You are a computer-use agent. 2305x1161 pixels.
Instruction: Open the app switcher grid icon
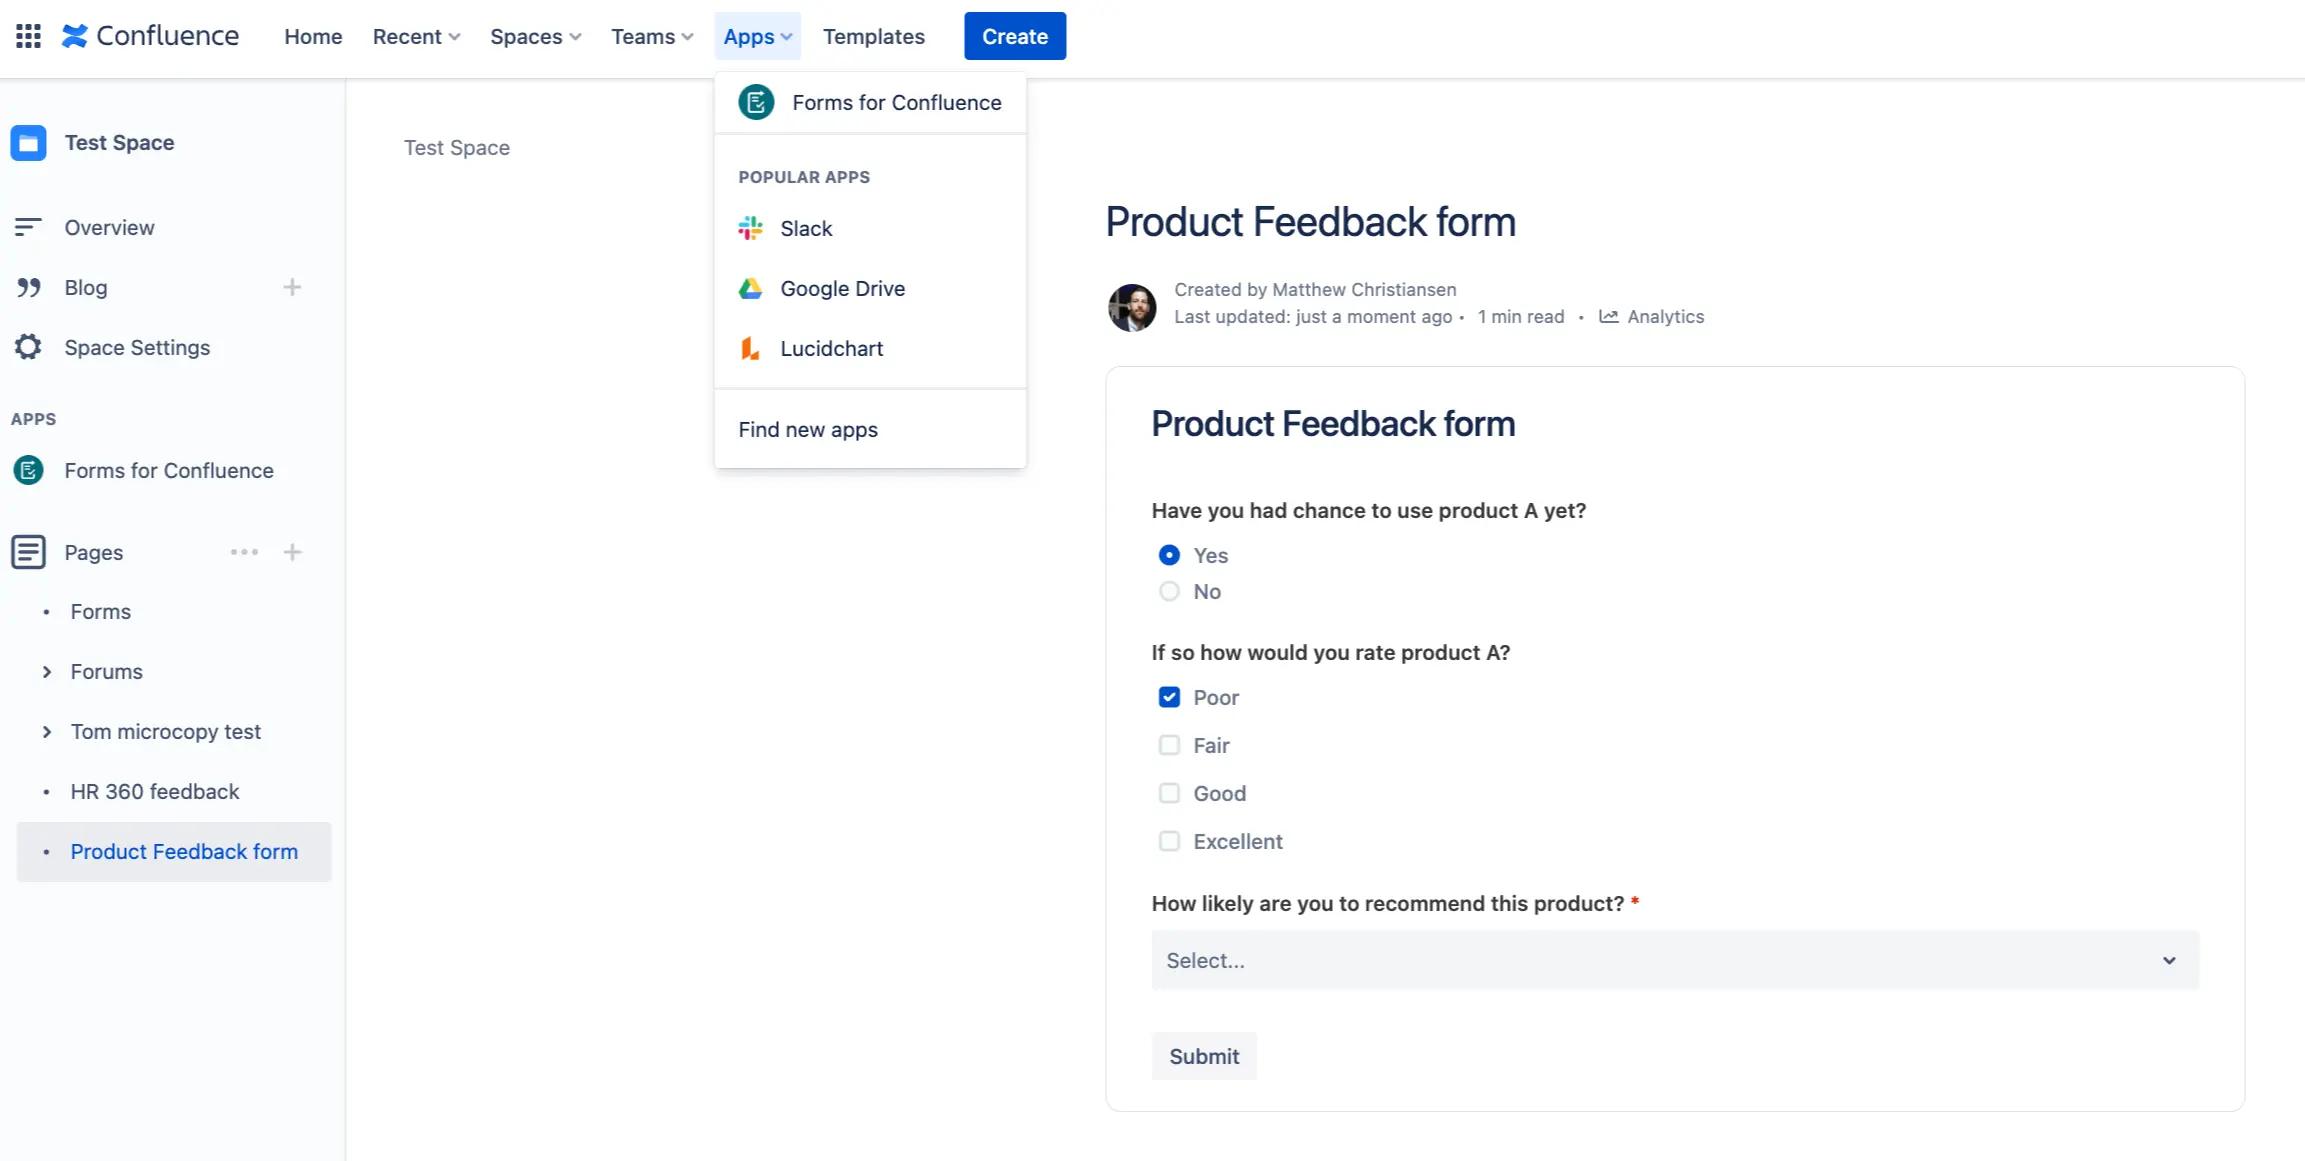point(28,36)
